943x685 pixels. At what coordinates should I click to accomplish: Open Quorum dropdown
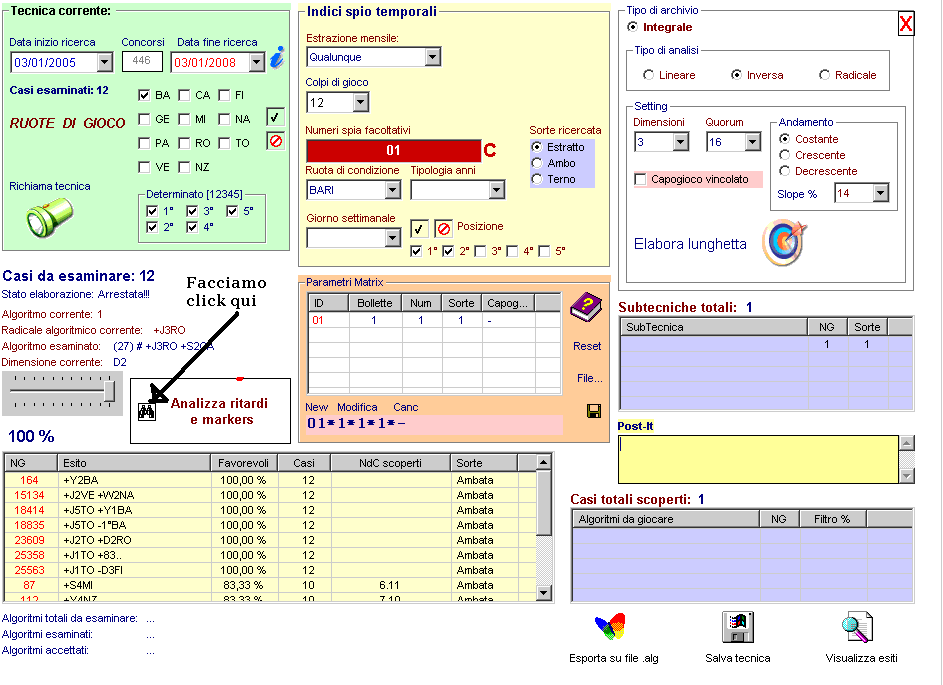(x=753, y=142)
